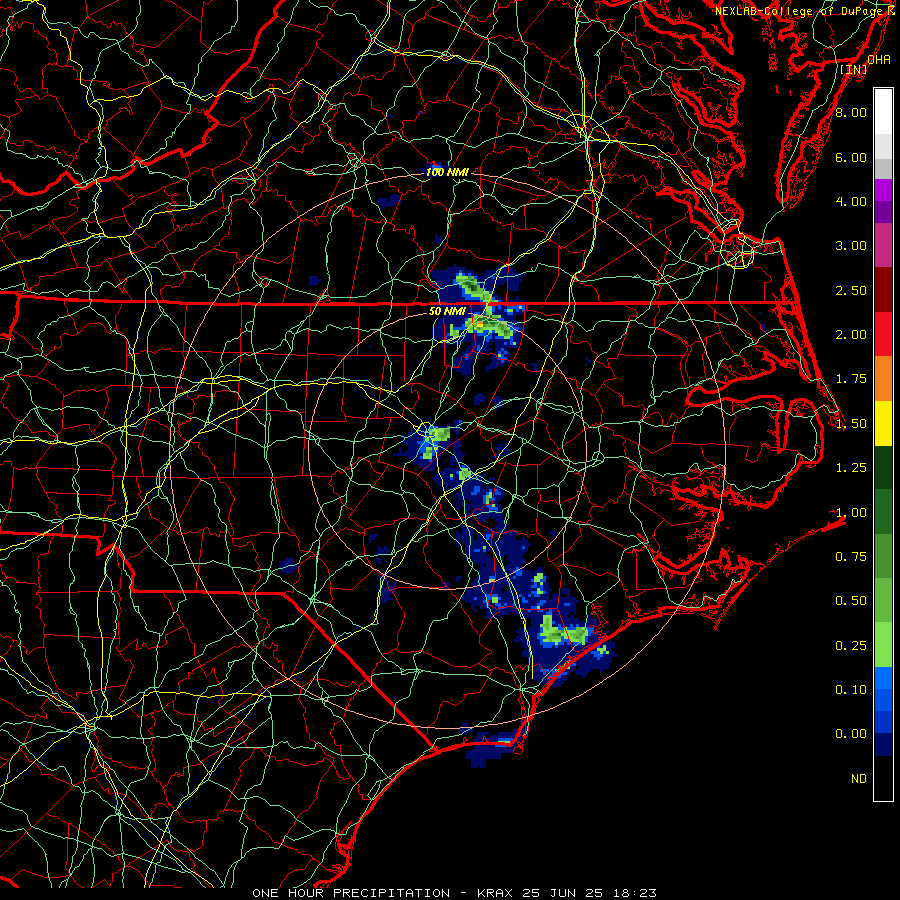Select the black ND legend segment
Image resolution: width=900 pixels, height=900 pixels.
point(883,778)
